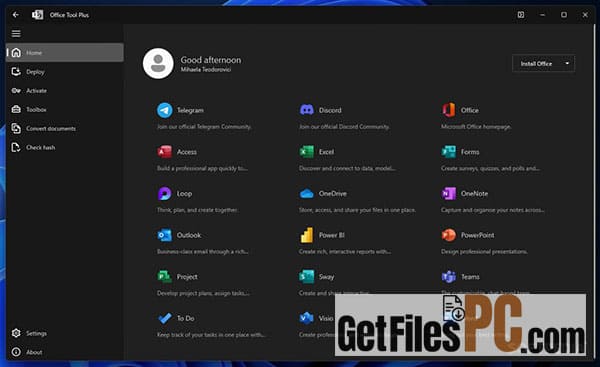The width and height of the screenshot is (600, 367).
Task: Open the Toolbox page
Action: coord(65,109)
